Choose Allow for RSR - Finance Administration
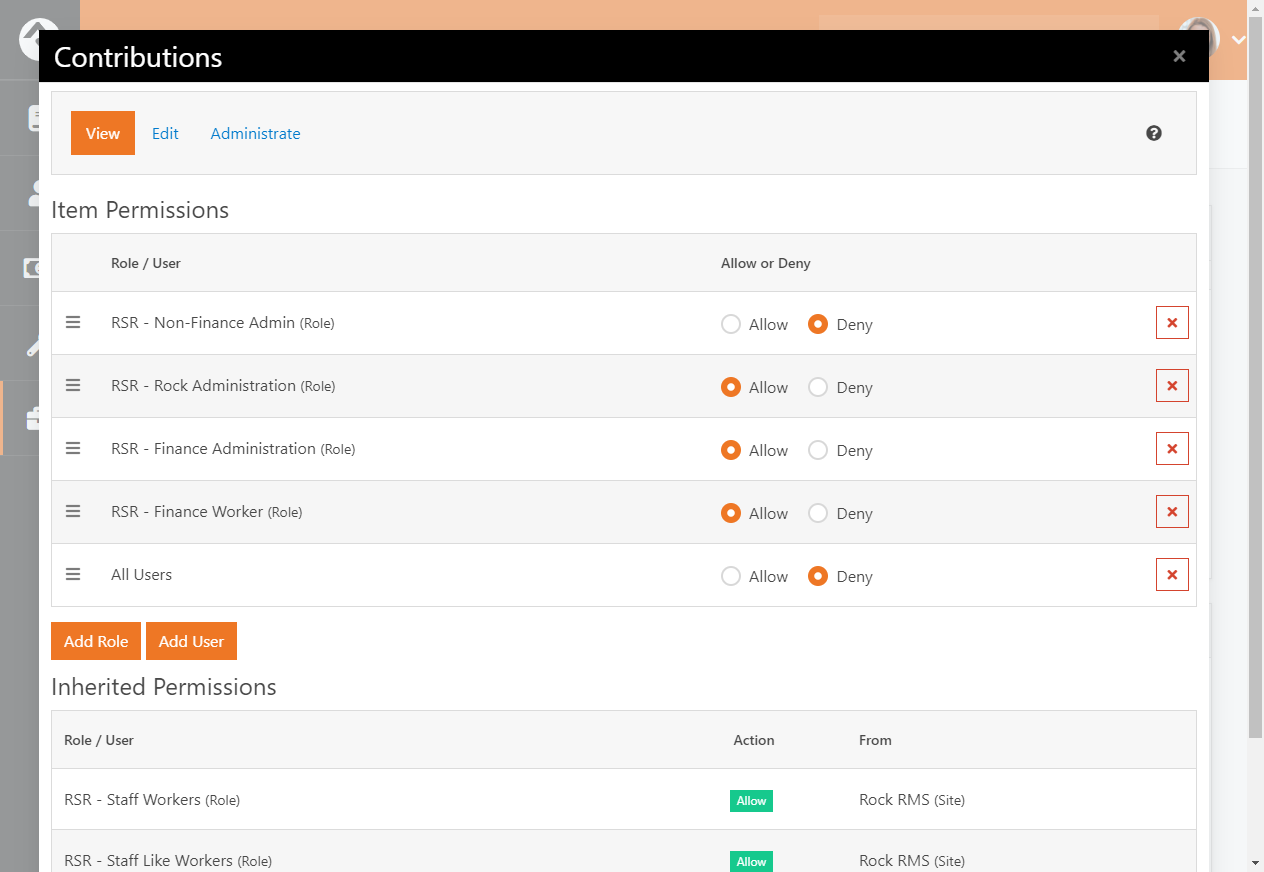This screenshot has width=1264, height=872. pyautogui.click(x=731, y=450)
